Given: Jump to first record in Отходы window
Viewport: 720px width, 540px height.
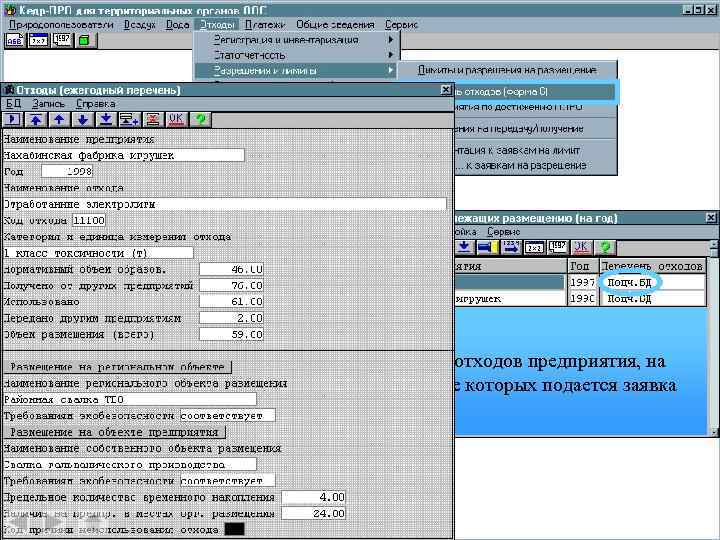Looking at the screenshot, I should (36, 120).
